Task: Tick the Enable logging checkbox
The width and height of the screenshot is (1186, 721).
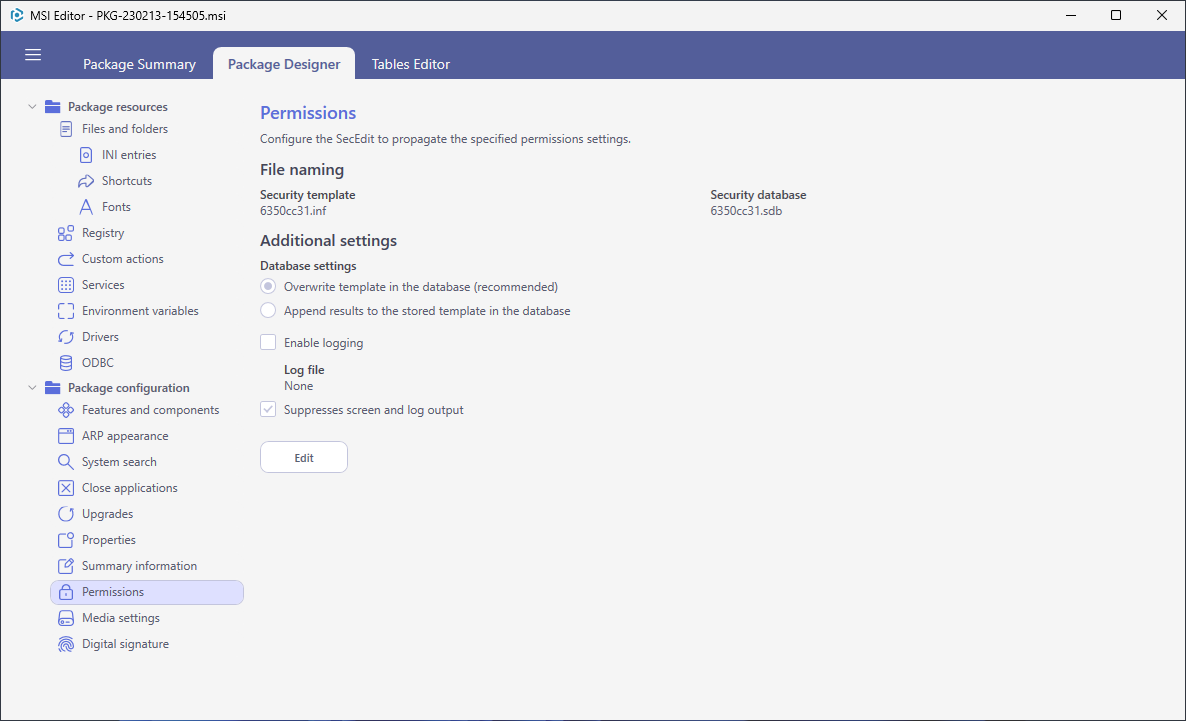Action: 268,342
